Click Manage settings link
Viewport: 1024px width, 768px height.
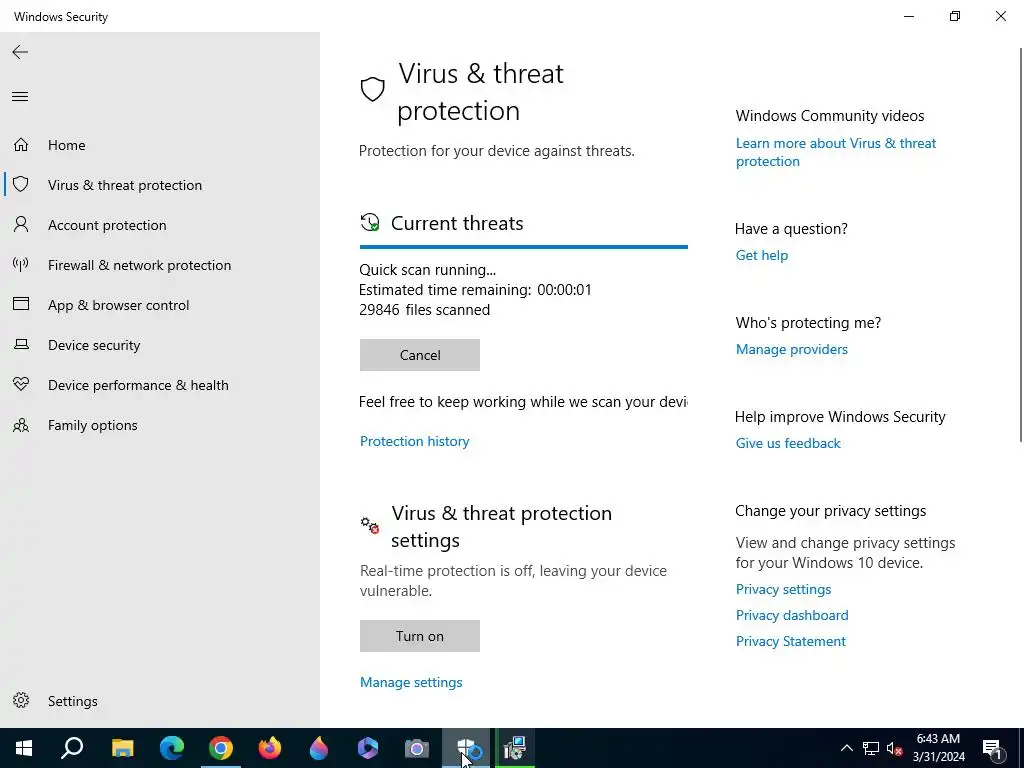pyautogui.click(x=411, y=682)
